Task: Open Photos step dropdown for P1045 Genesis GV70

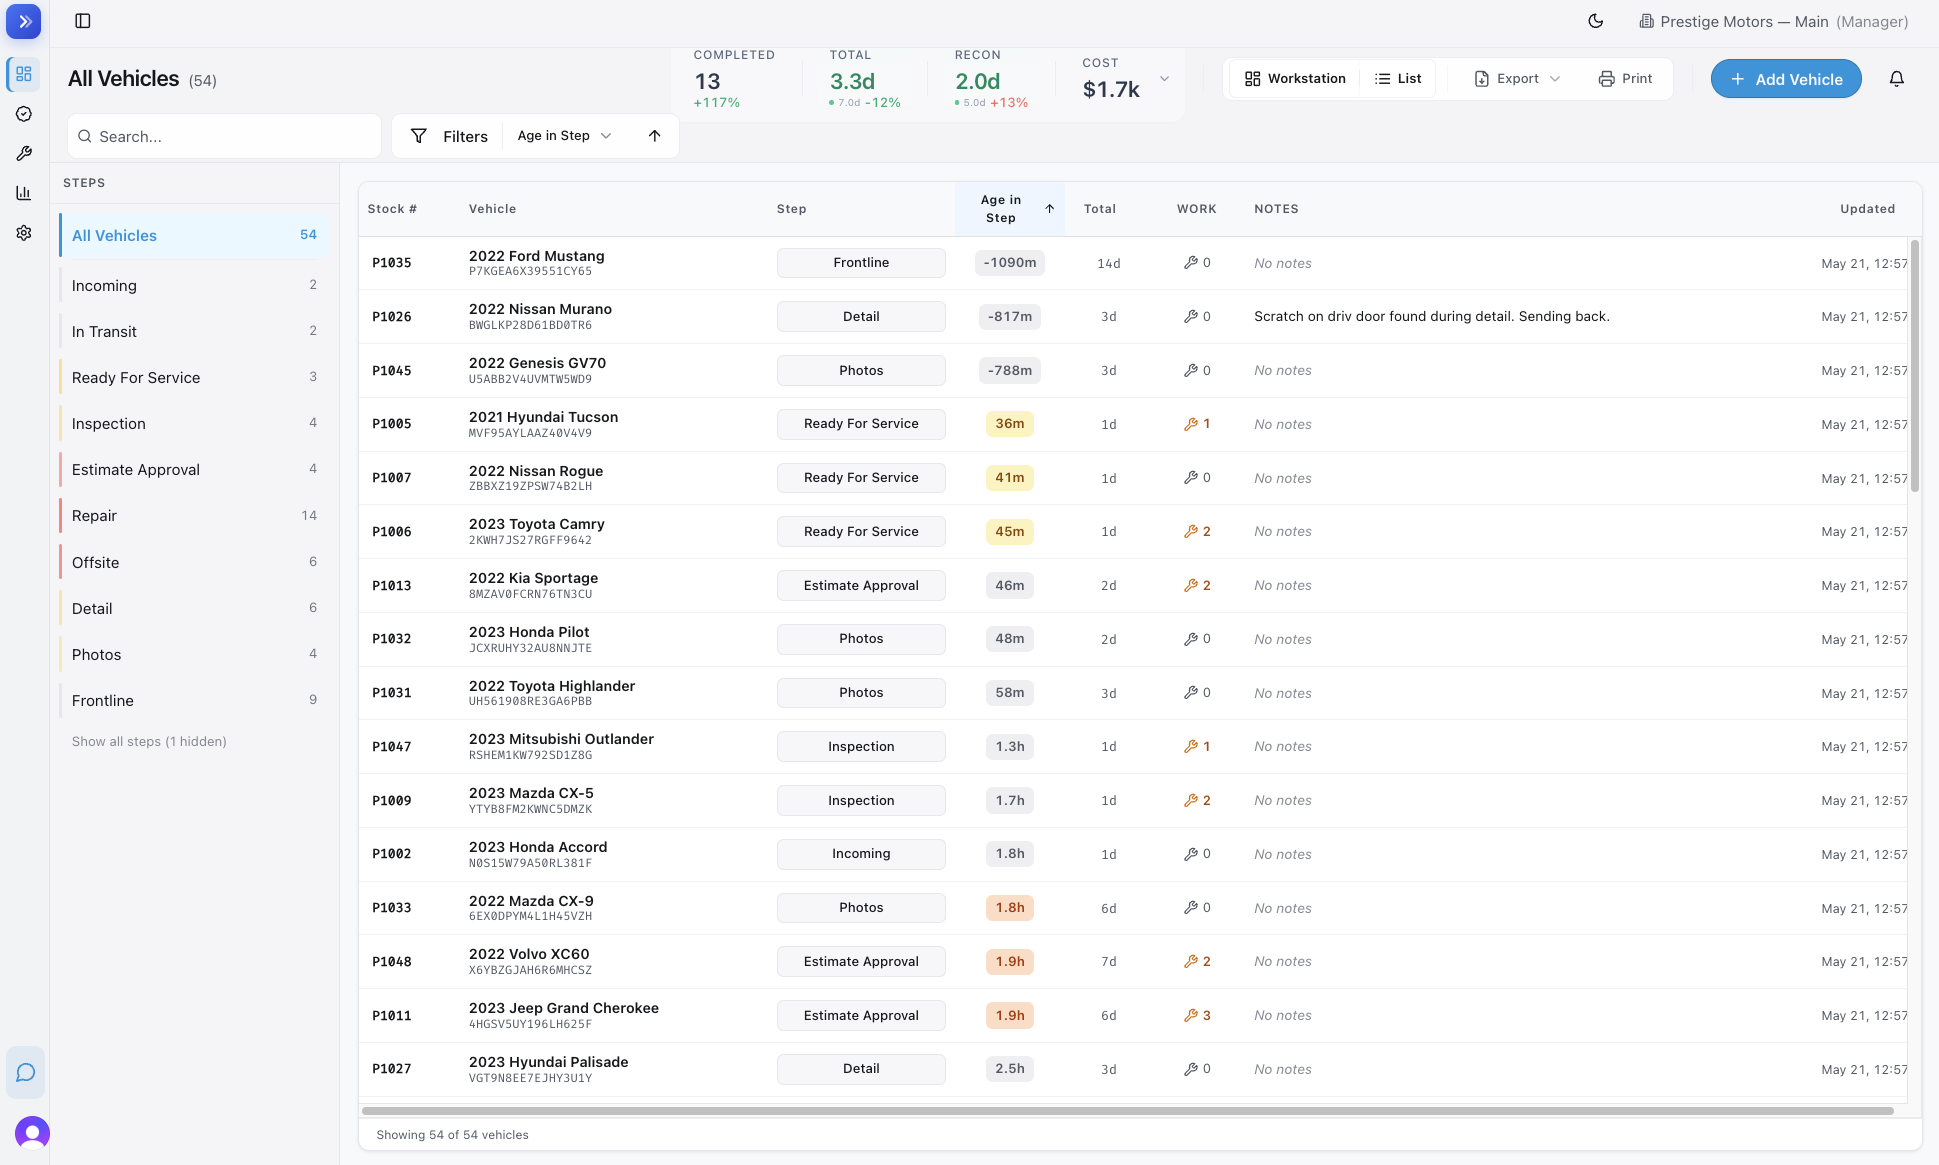Action: (861, 371)
